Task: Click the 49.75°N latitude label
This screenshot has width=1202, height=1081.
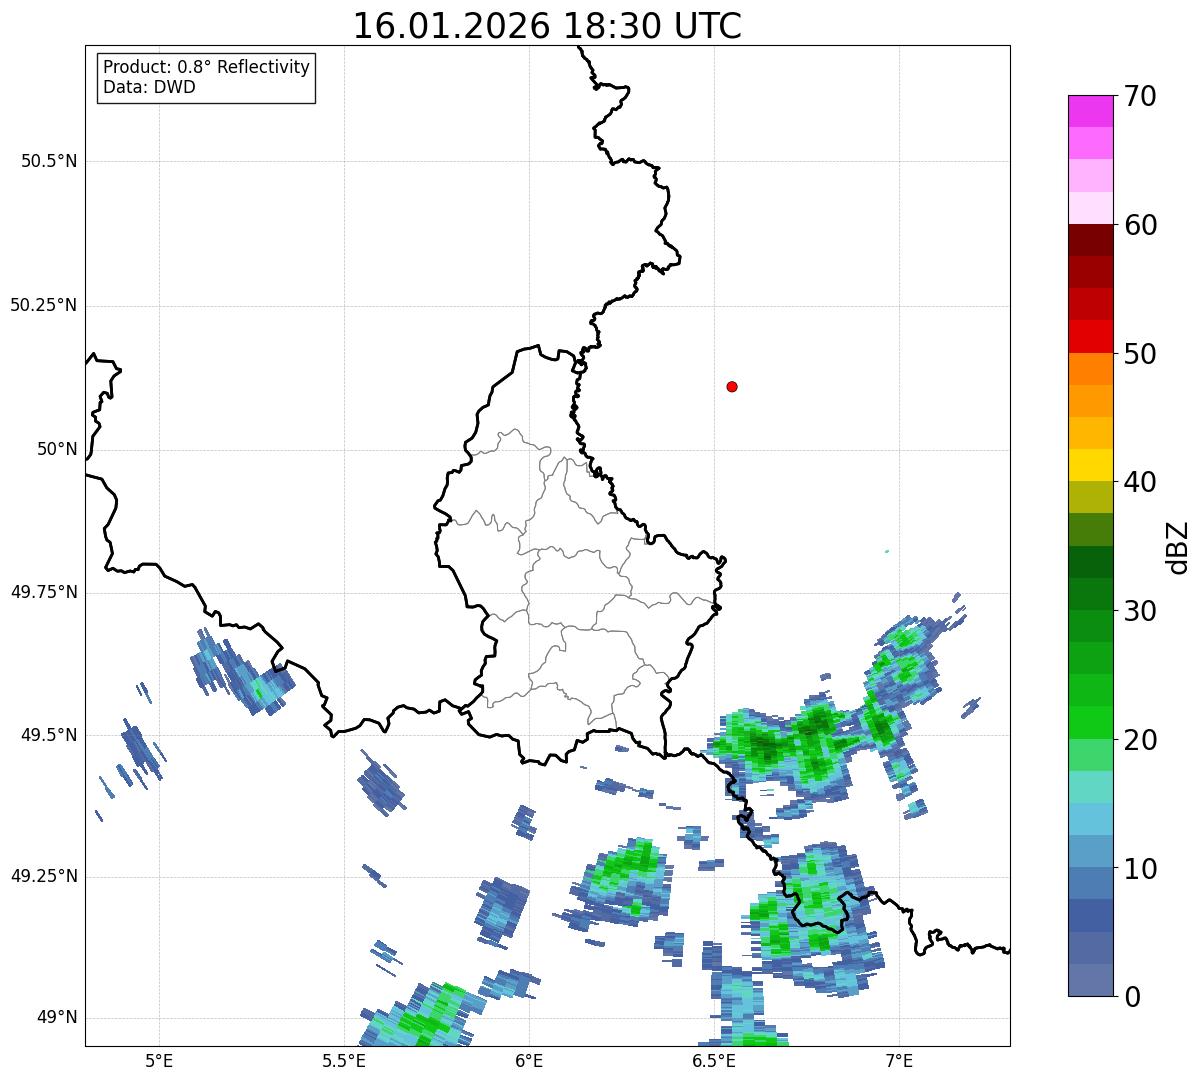Action: [x=44, y=592]
